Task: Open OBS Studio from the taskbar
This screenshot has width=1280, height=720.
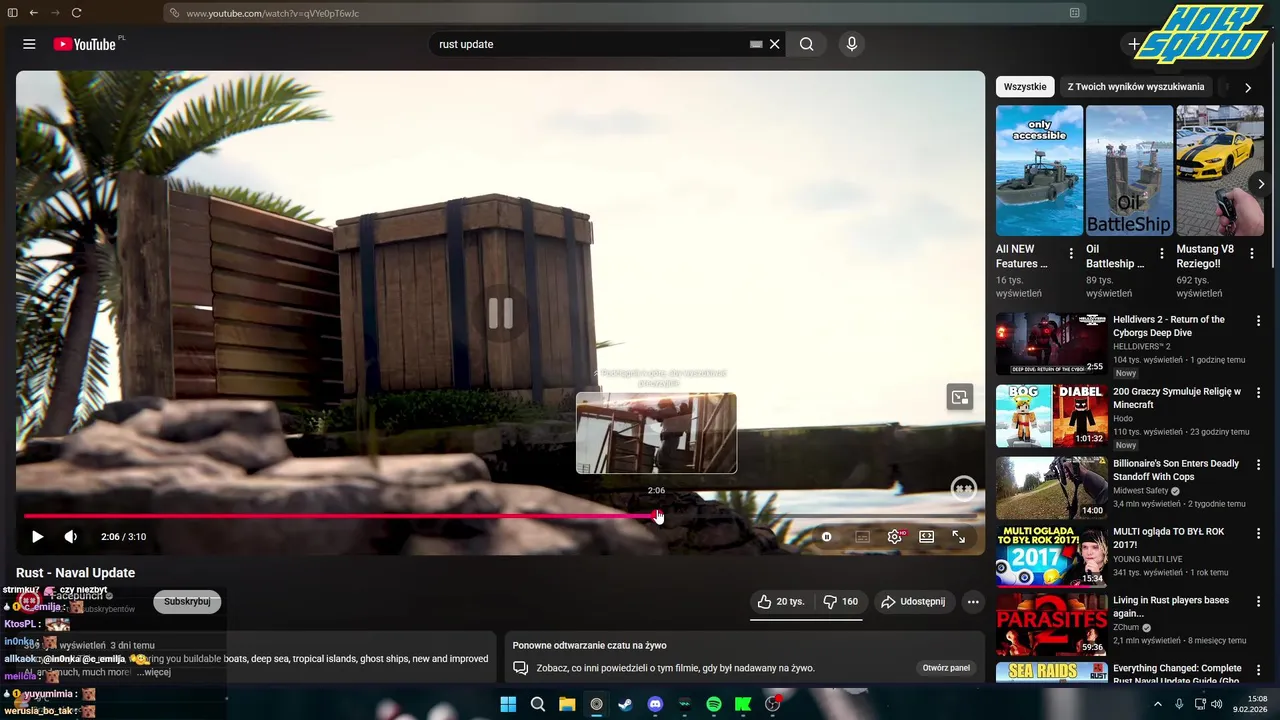Action: [773, 705]
